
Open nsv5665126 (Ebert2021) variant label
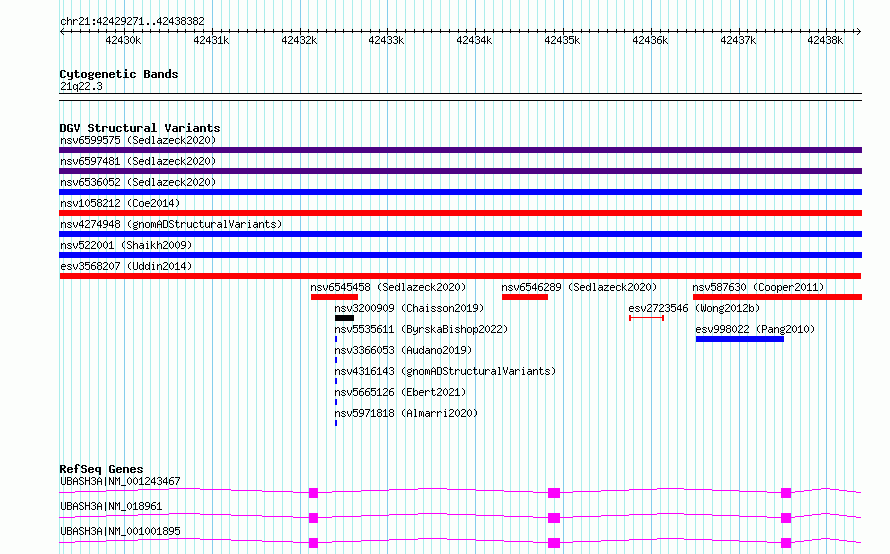pos(400,392)
